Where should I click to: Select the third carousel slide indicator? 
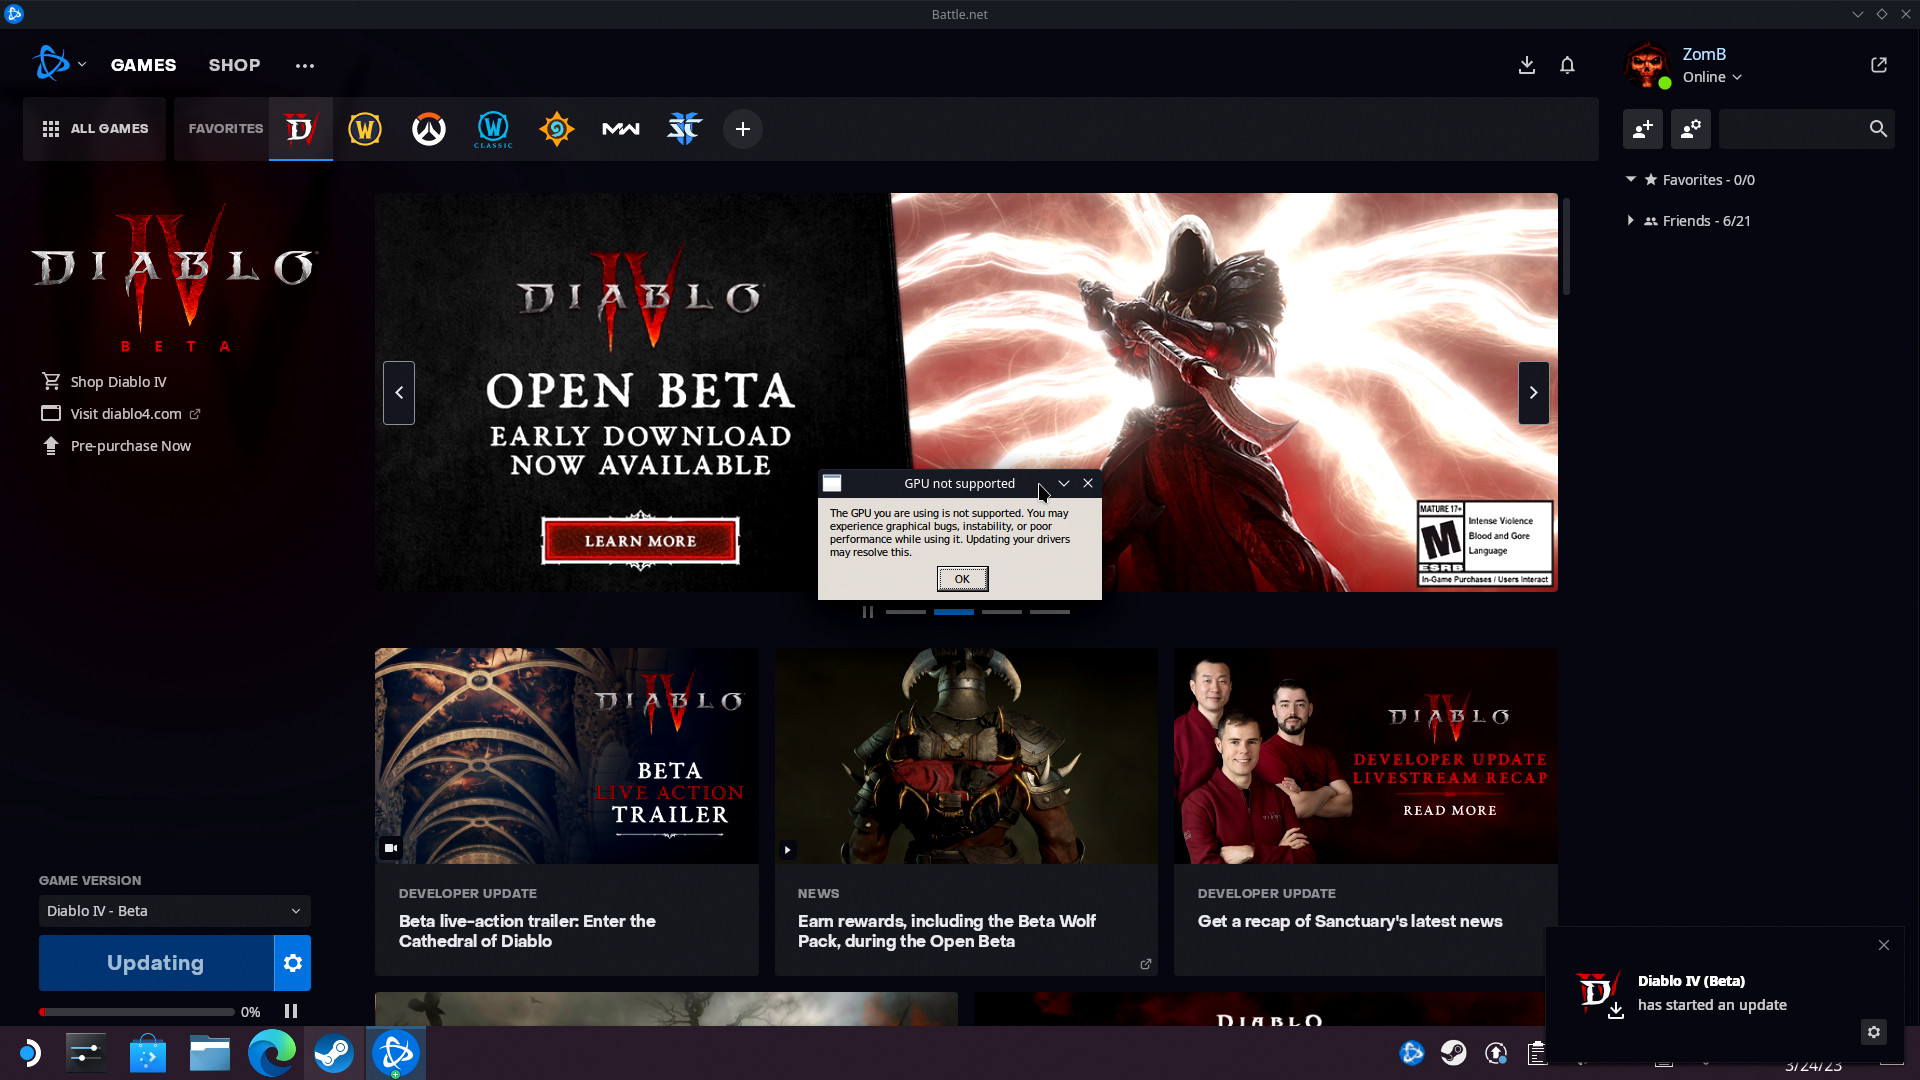(x=1001, y=612)
